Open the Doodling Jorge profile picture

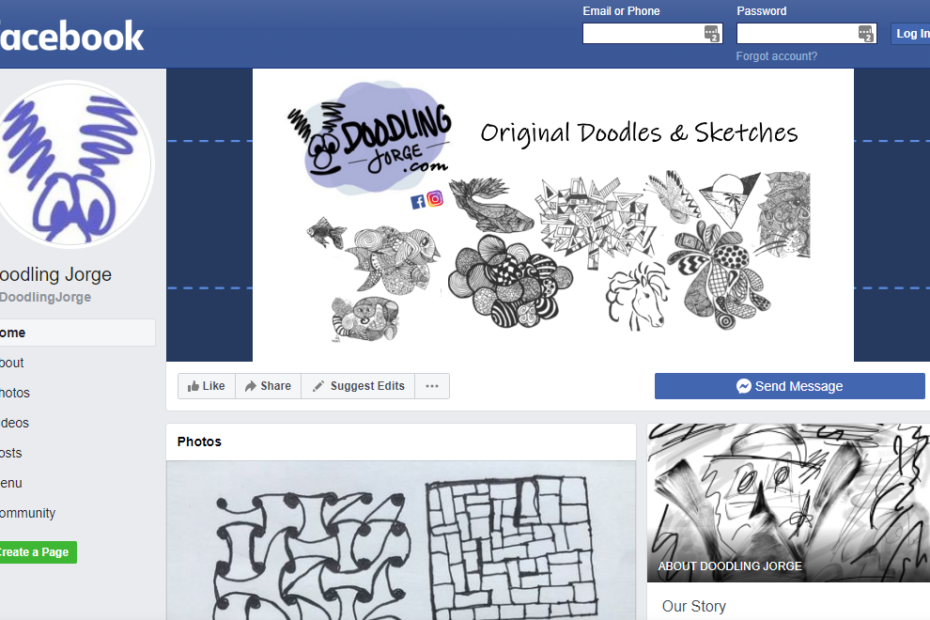click(71, 164)
